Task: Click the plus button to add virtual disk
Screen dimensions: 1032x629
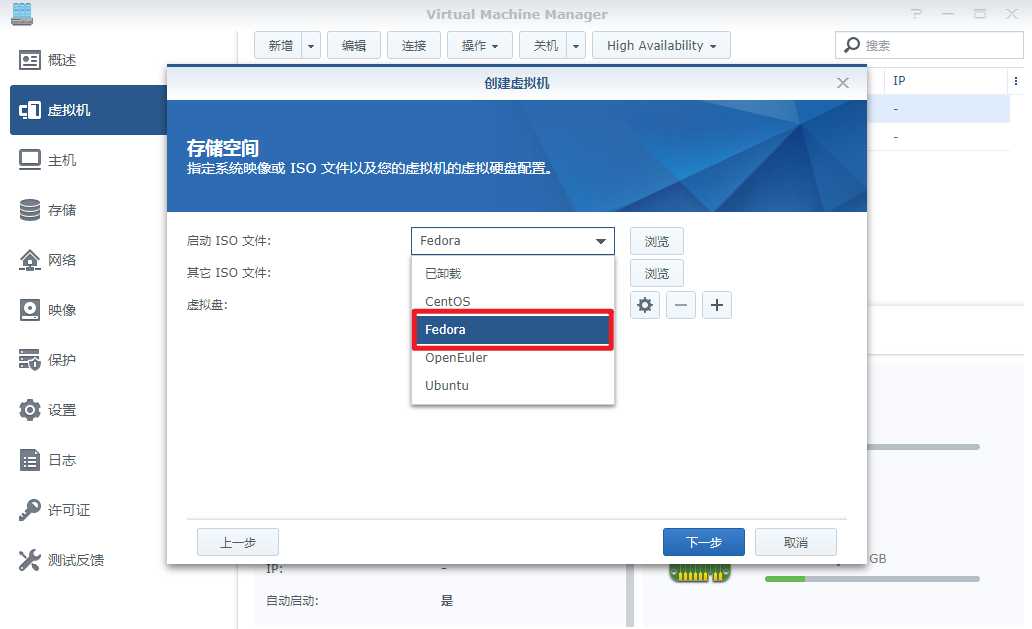Action: (x=717, y=305)
